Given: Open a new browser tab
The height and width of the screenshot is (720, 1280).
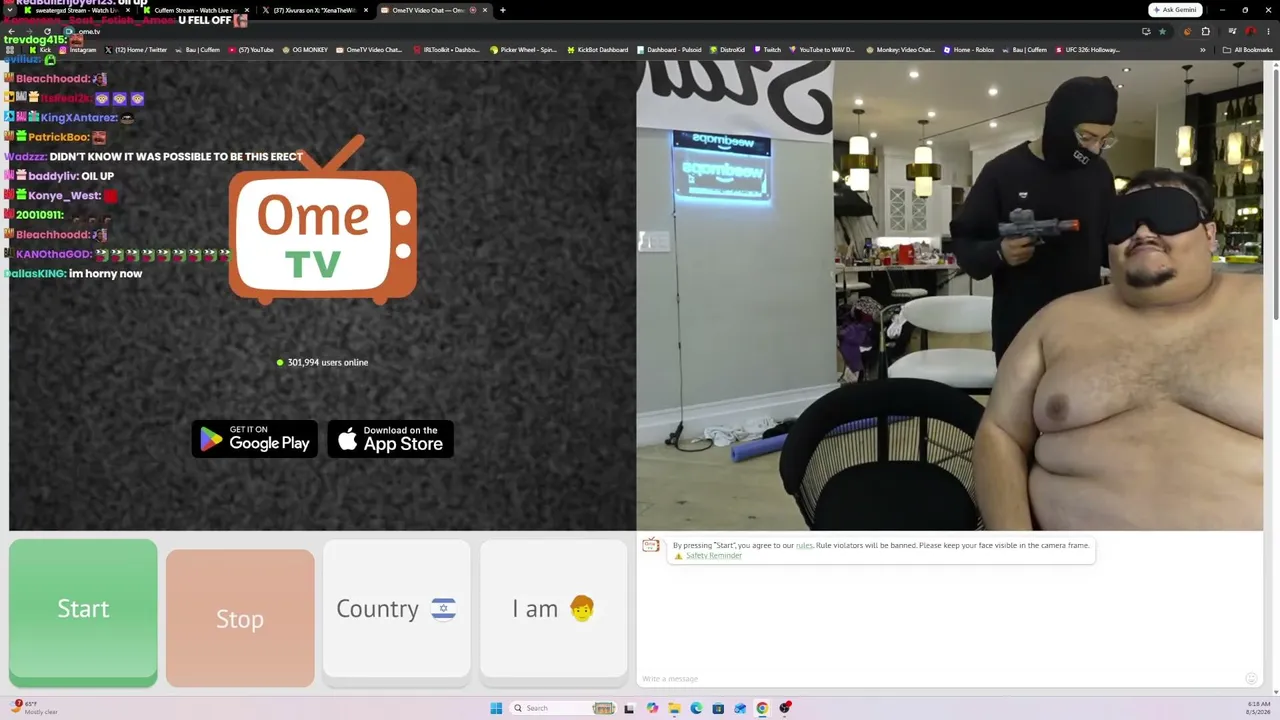Looking at the screenshot, I should pos(503,10).
